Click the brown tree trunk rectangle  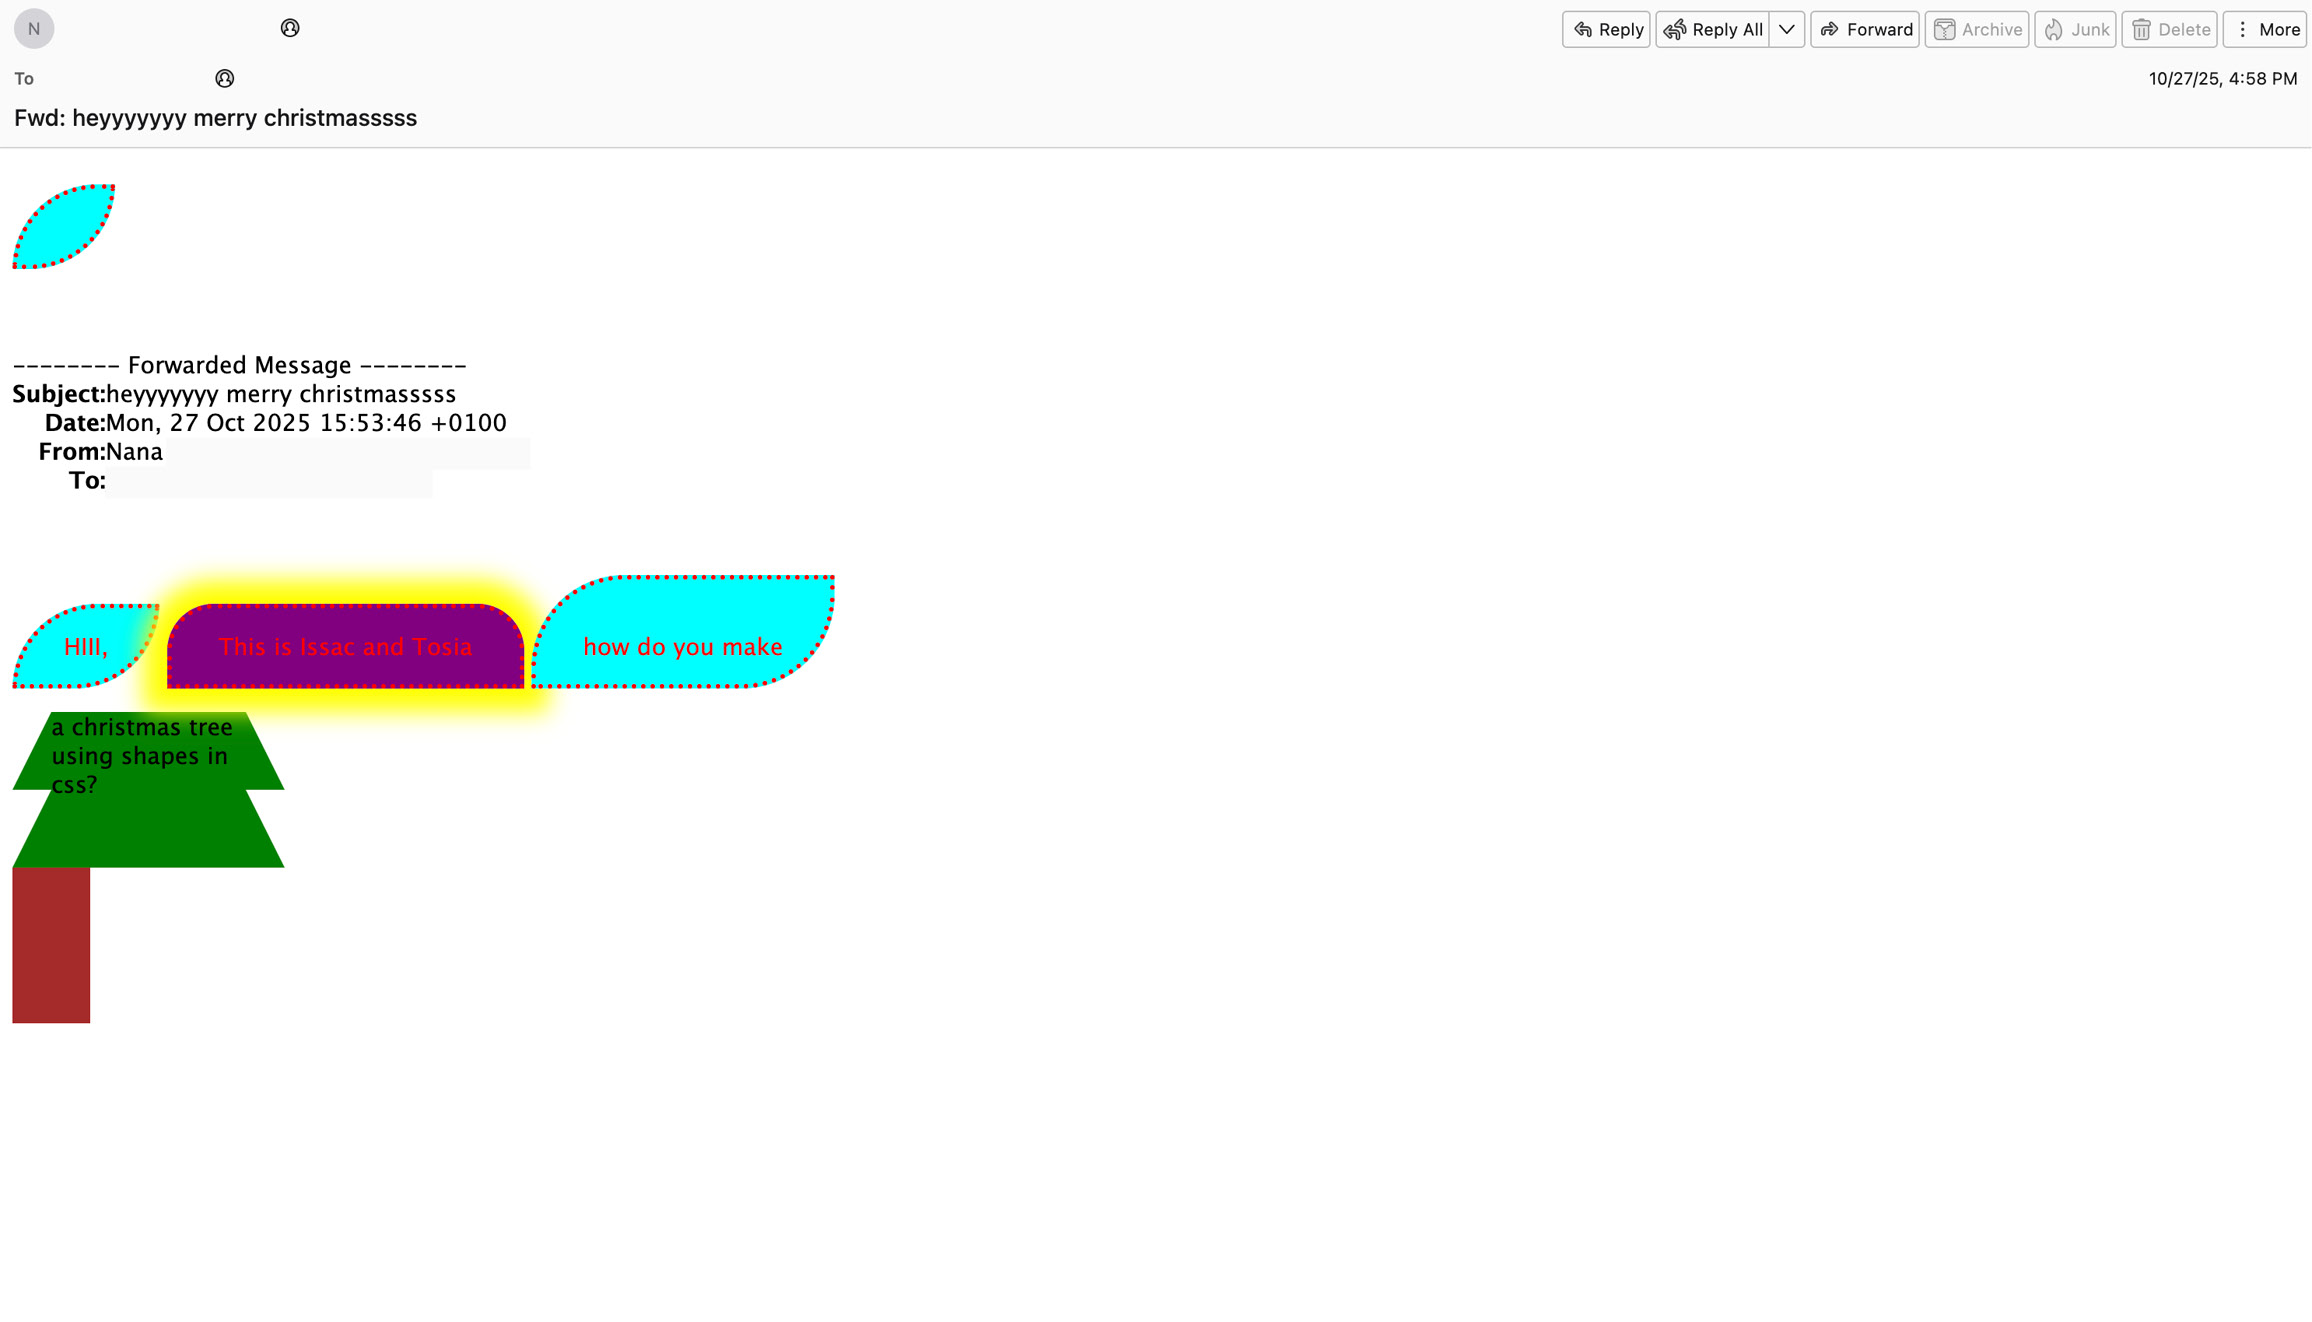51,944
